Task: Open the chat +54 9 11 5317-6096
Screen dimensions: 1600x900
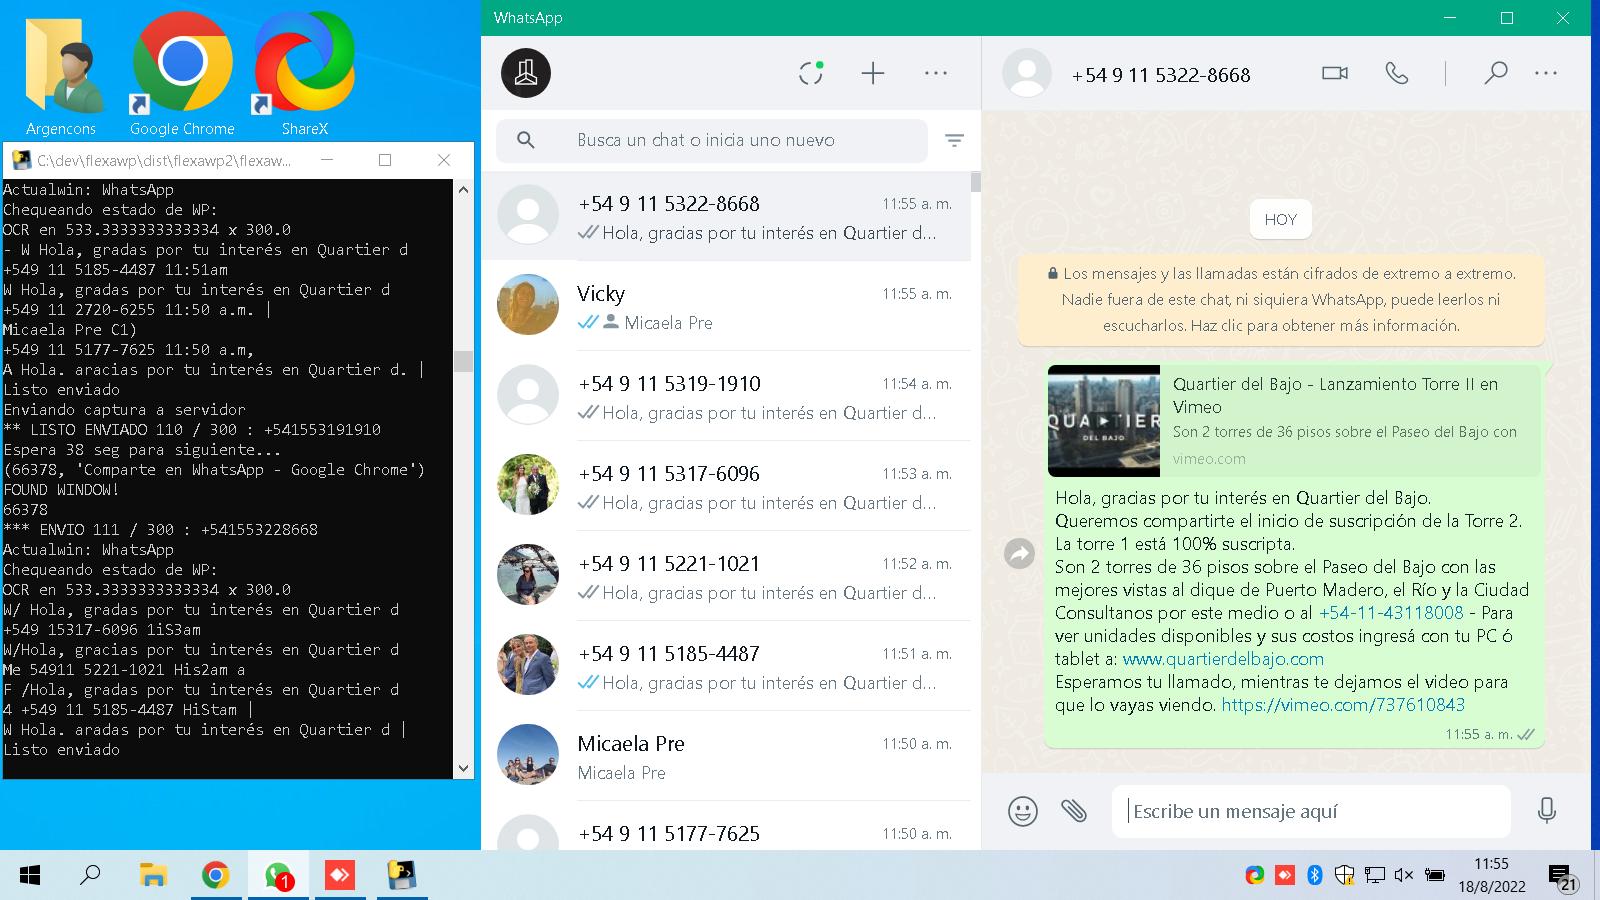Action: (726, 486)
